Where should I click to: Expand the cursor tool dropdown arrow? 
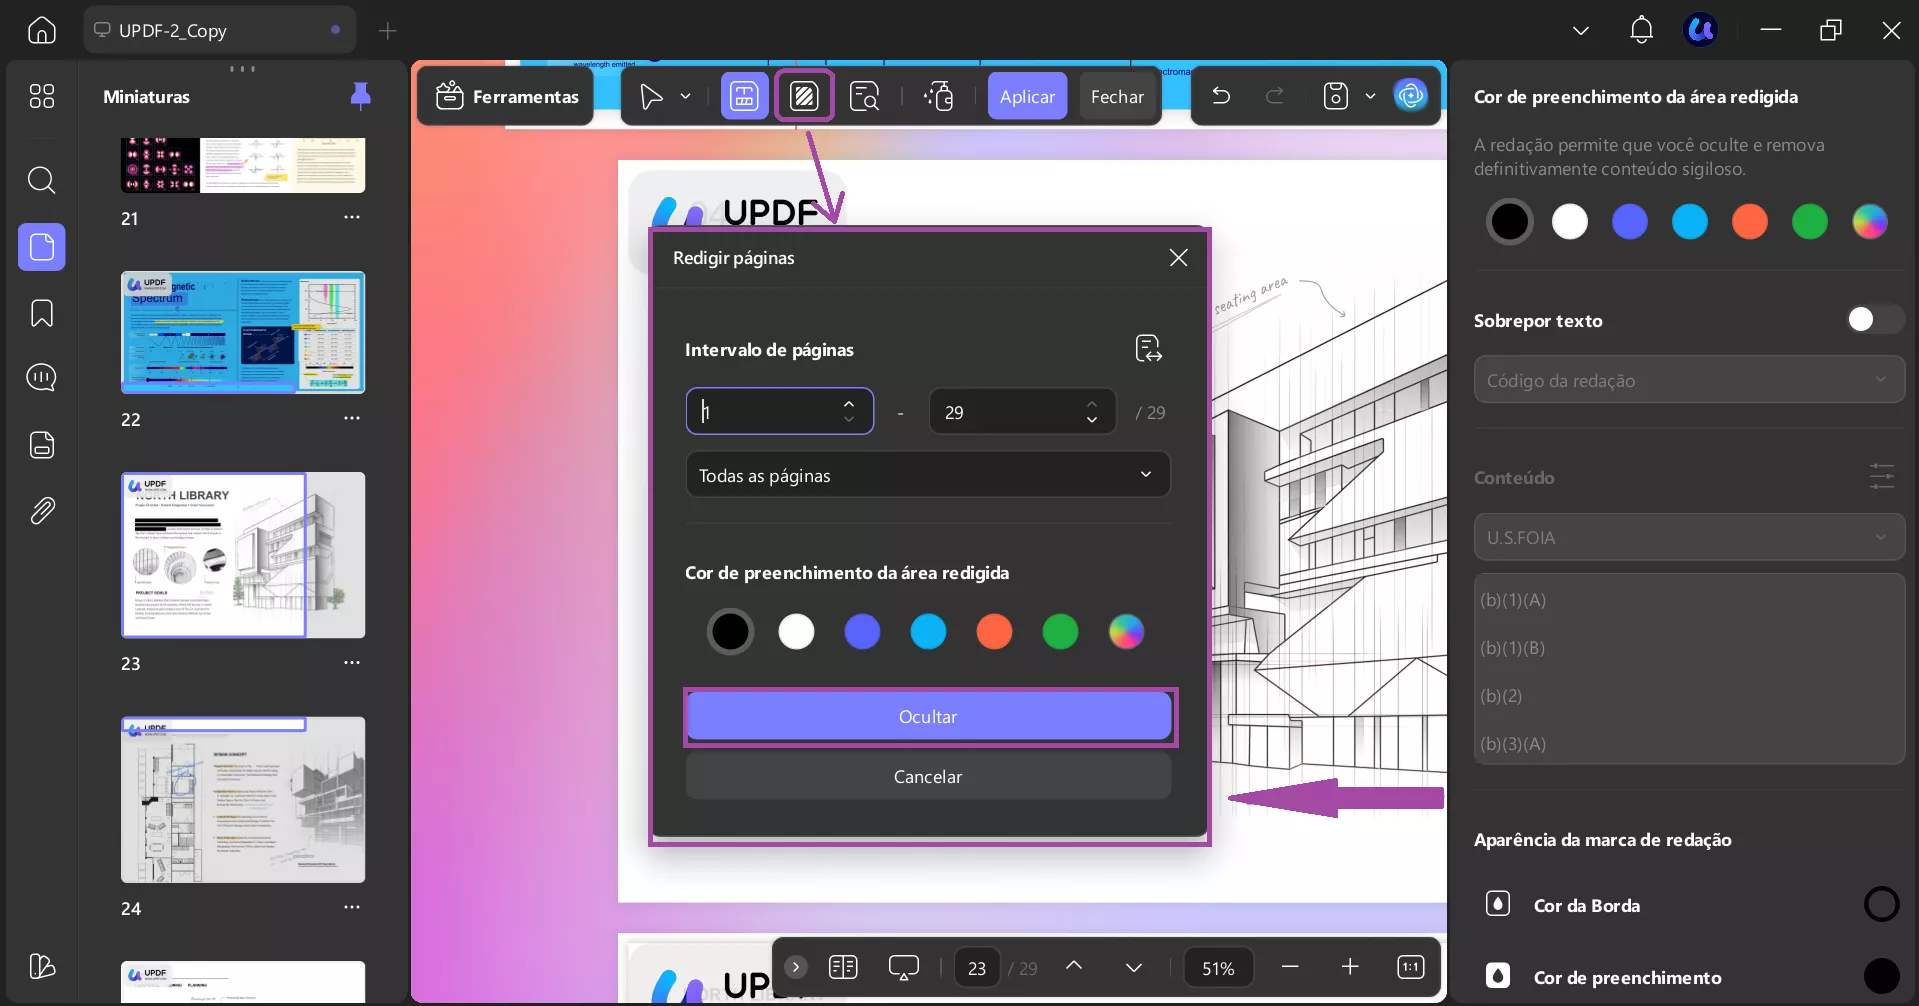click(686, 97)
